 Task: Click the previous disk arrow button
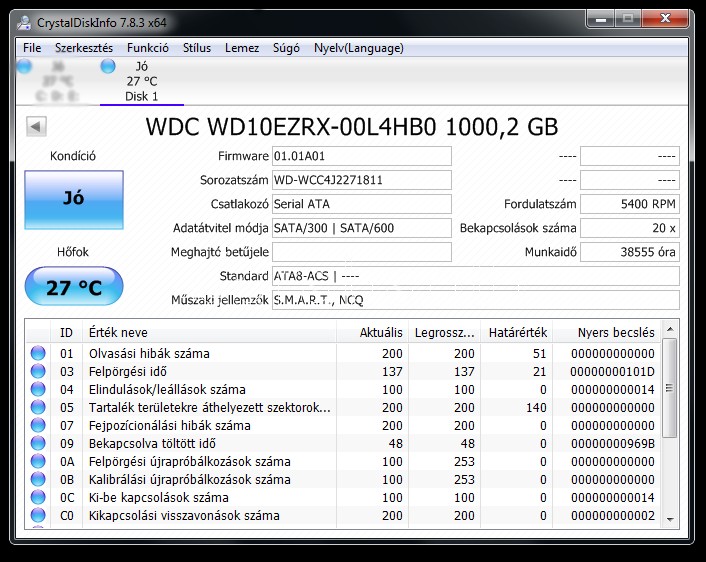pyautogui.click(x=36, y=127)
